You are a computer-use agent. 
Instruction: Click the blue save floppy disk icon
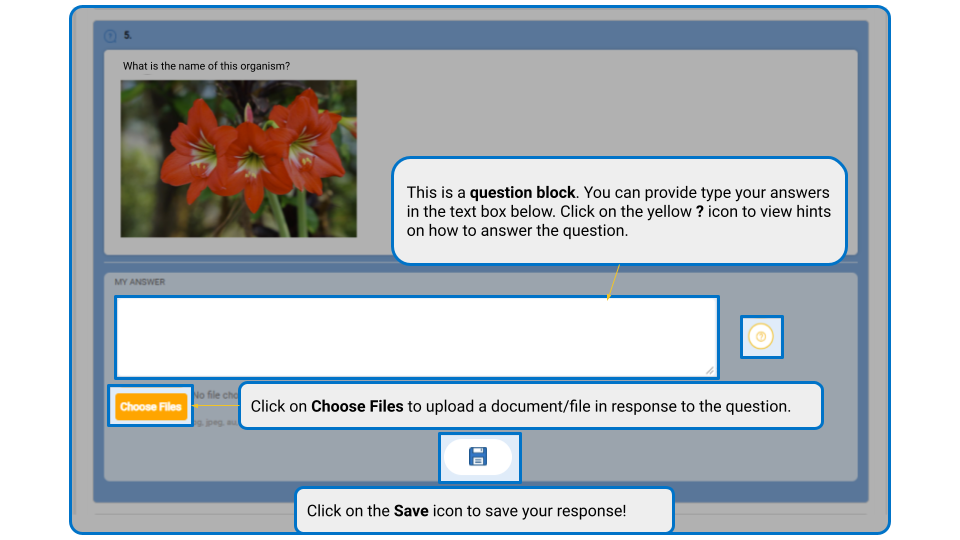[x=478, y=457]
